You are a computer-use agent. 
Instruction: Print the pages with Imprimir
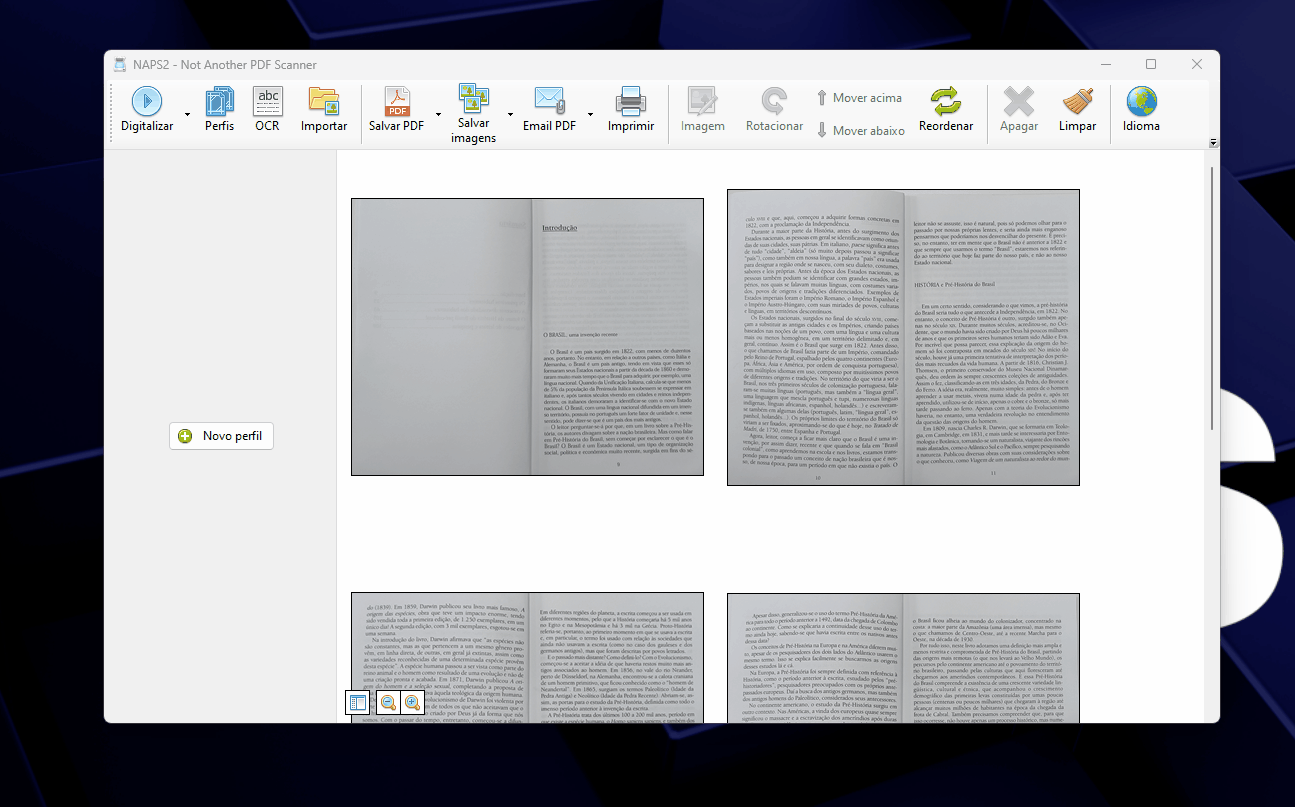(631, 110)
